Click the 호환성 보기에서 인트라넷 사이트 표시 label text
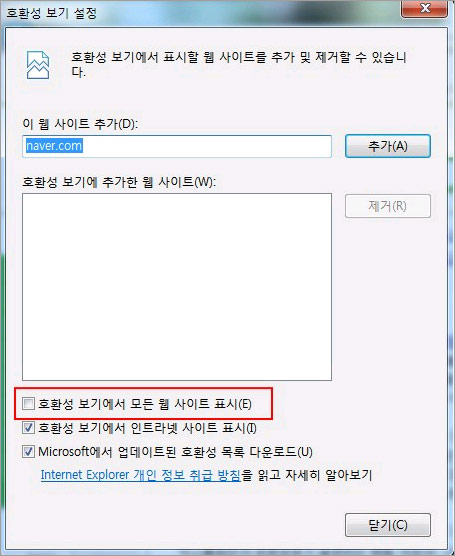The height and width of the screenshot is (556, 455). coord(147,428)
